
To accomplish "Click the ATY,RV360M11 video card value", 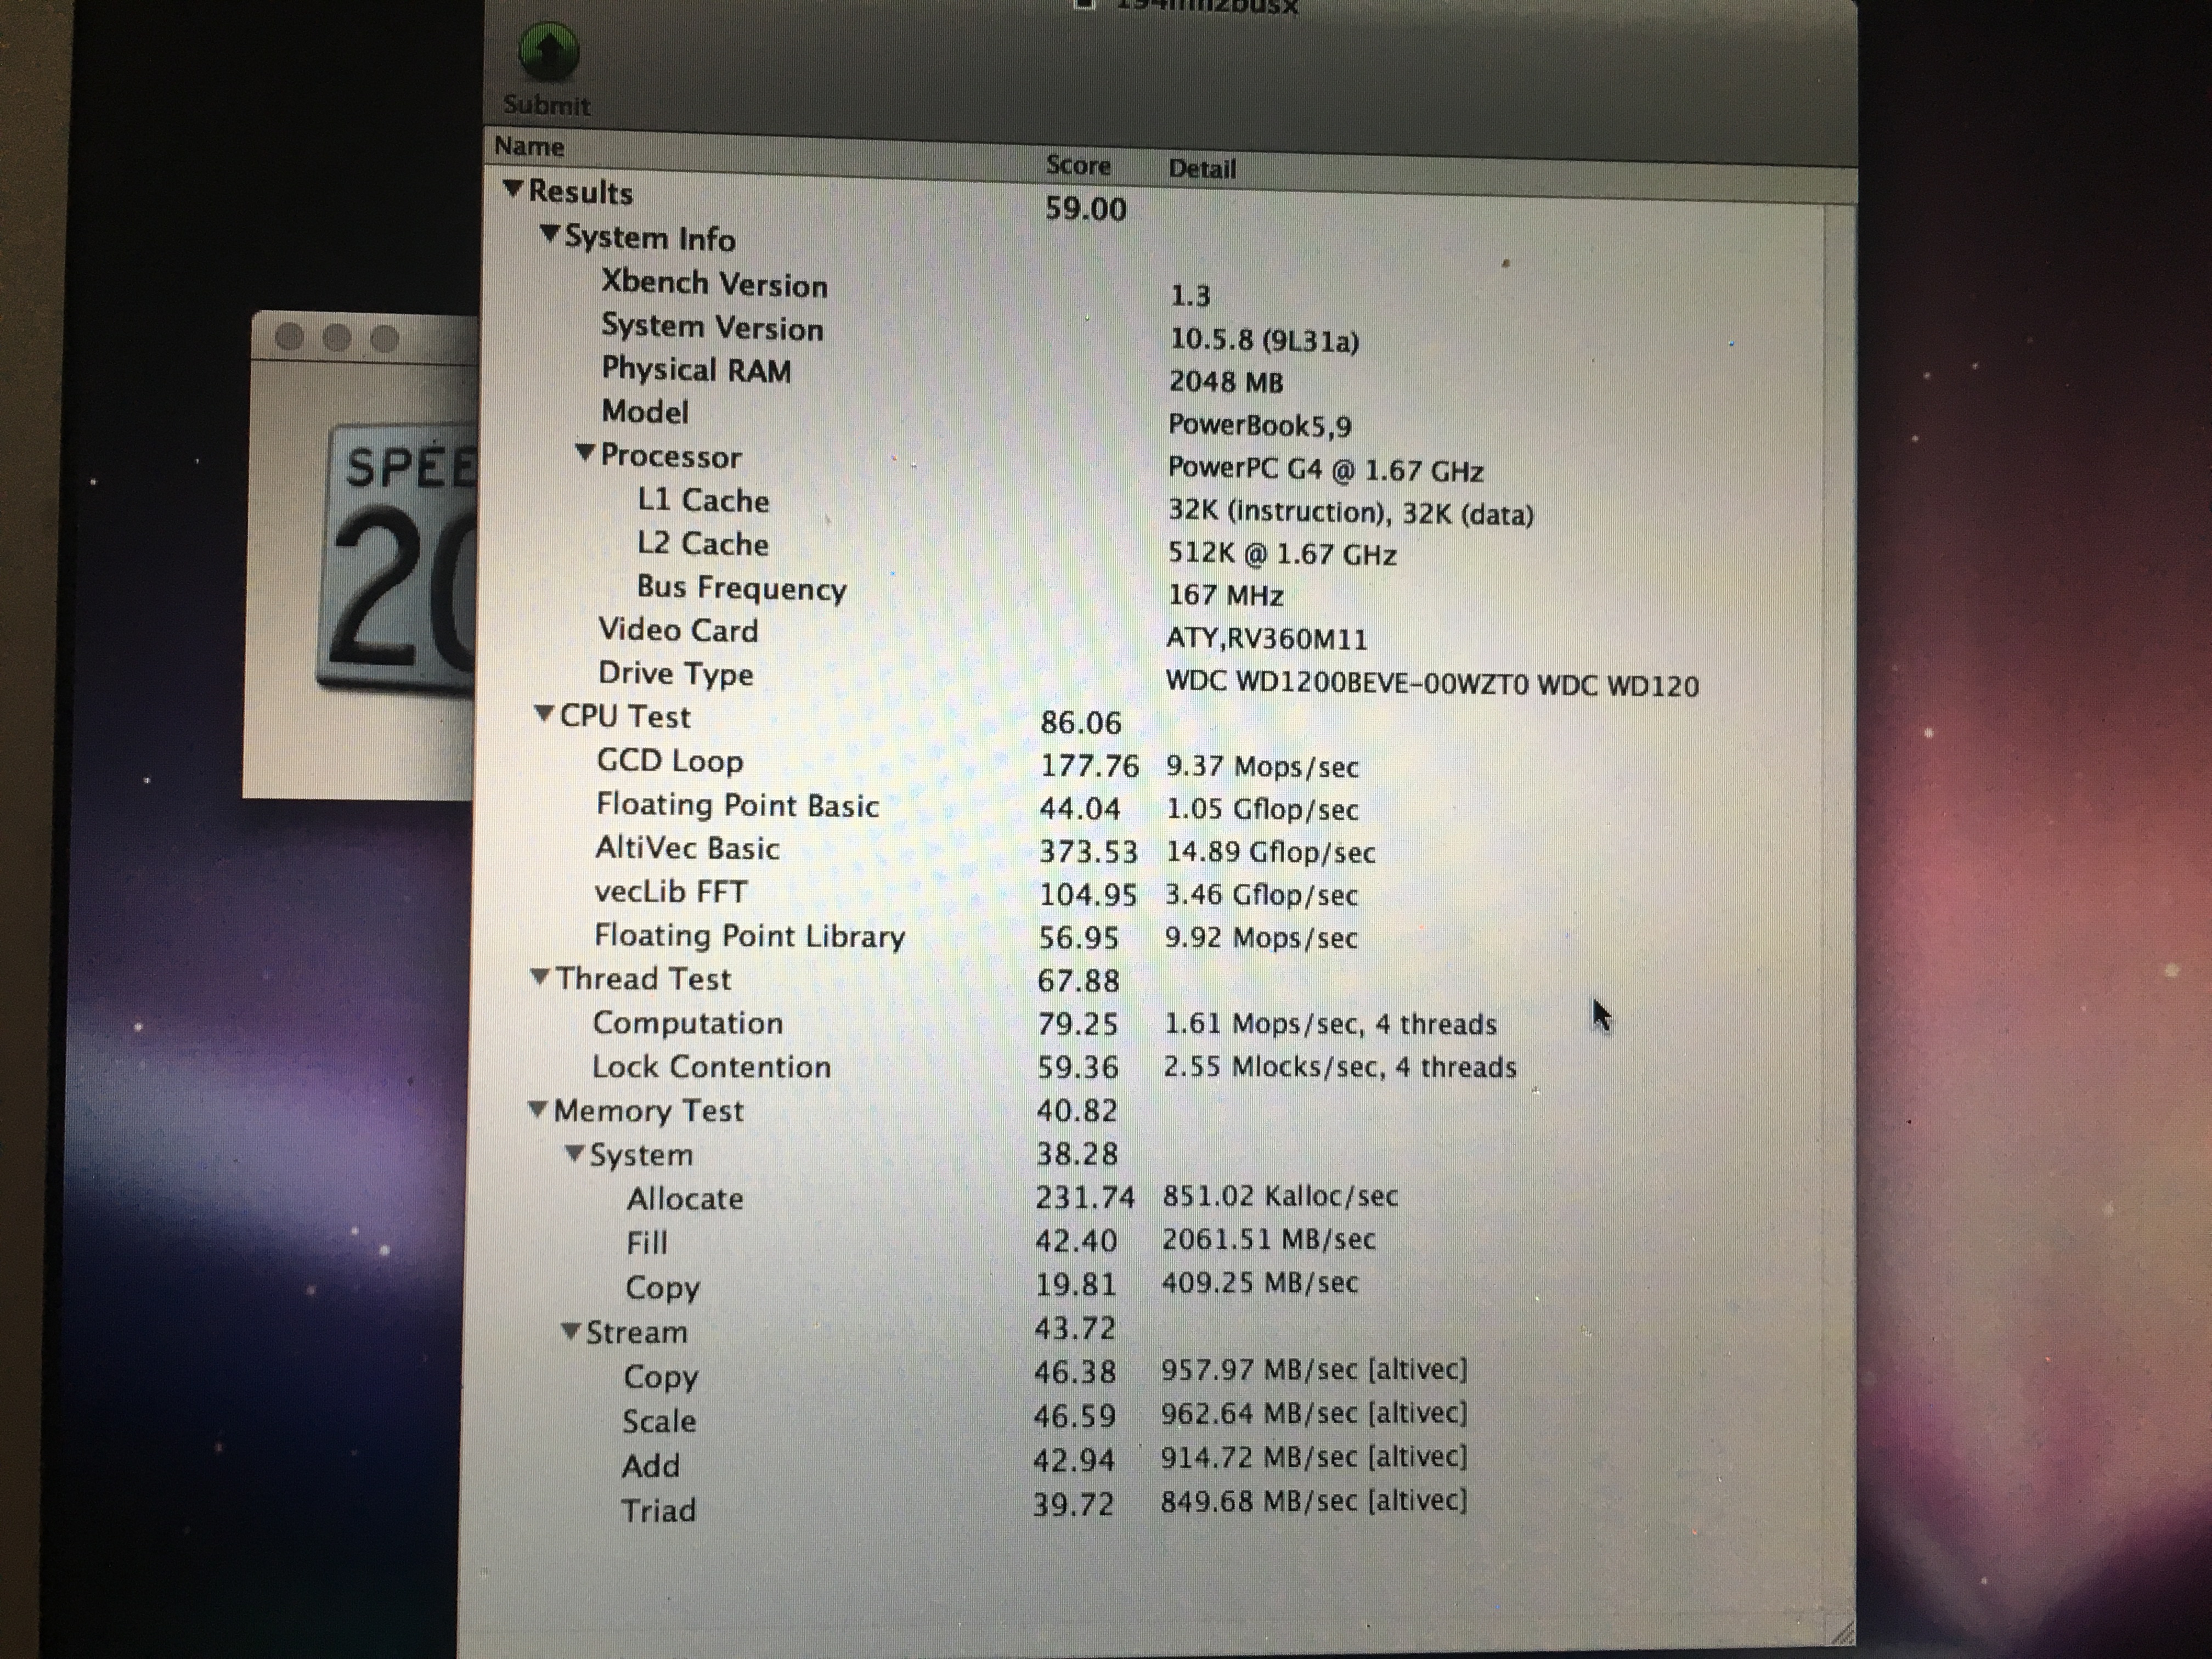I will pos(1266,638).
